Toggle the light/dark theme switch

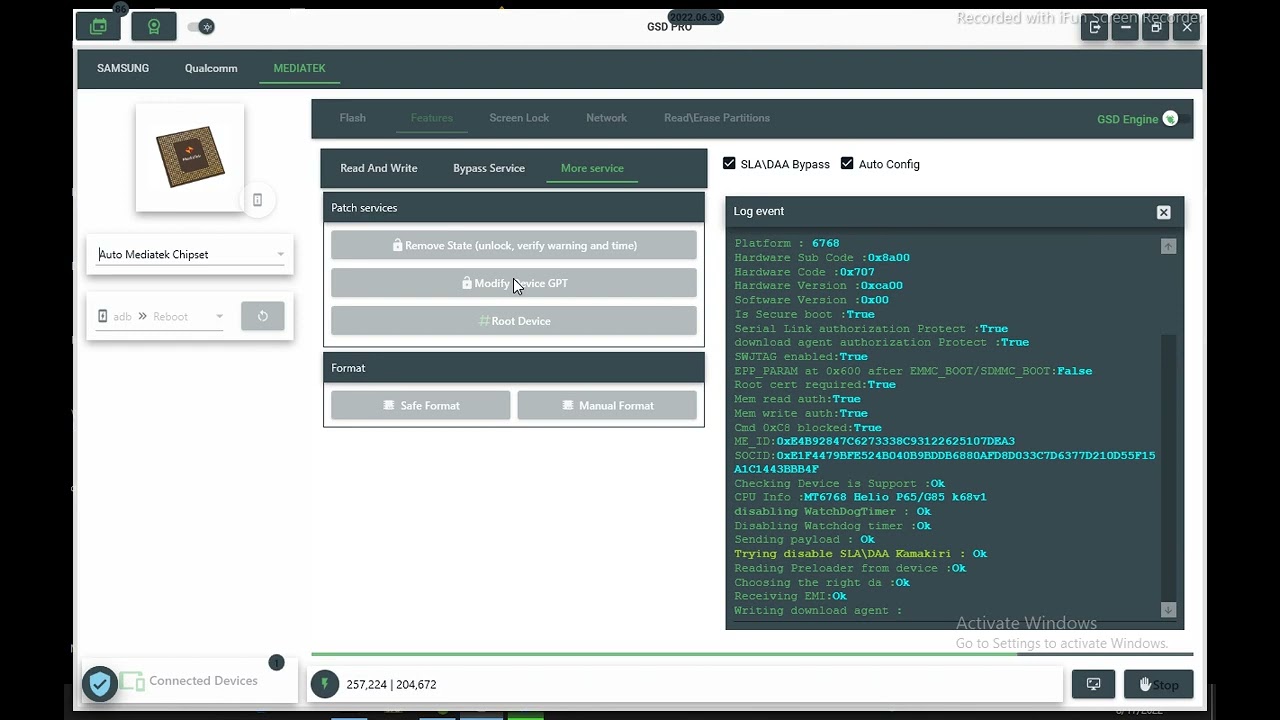201,27
